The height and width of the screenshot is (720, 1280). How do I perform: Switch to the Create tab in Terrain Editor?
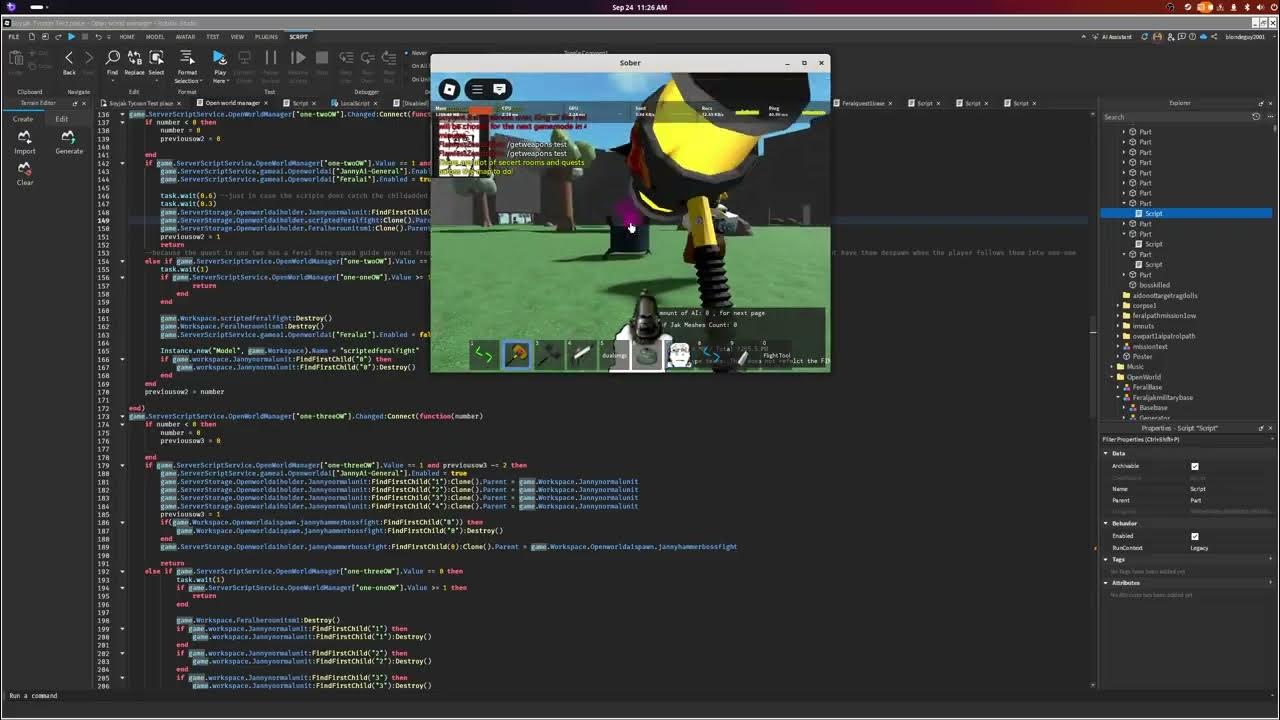pos(22,119)
